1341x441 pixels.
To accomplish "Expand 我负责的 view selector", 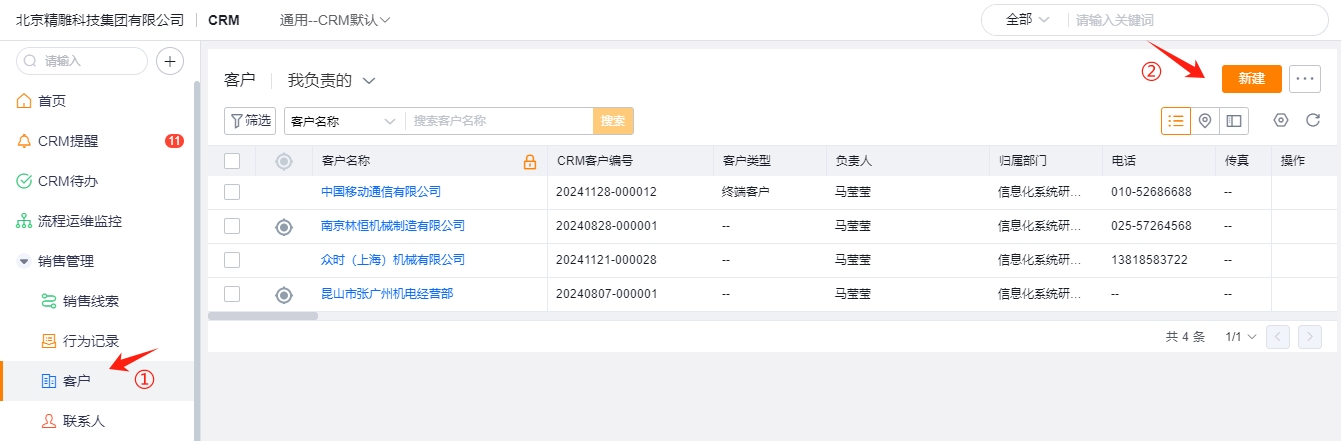I will click(331, 80).
